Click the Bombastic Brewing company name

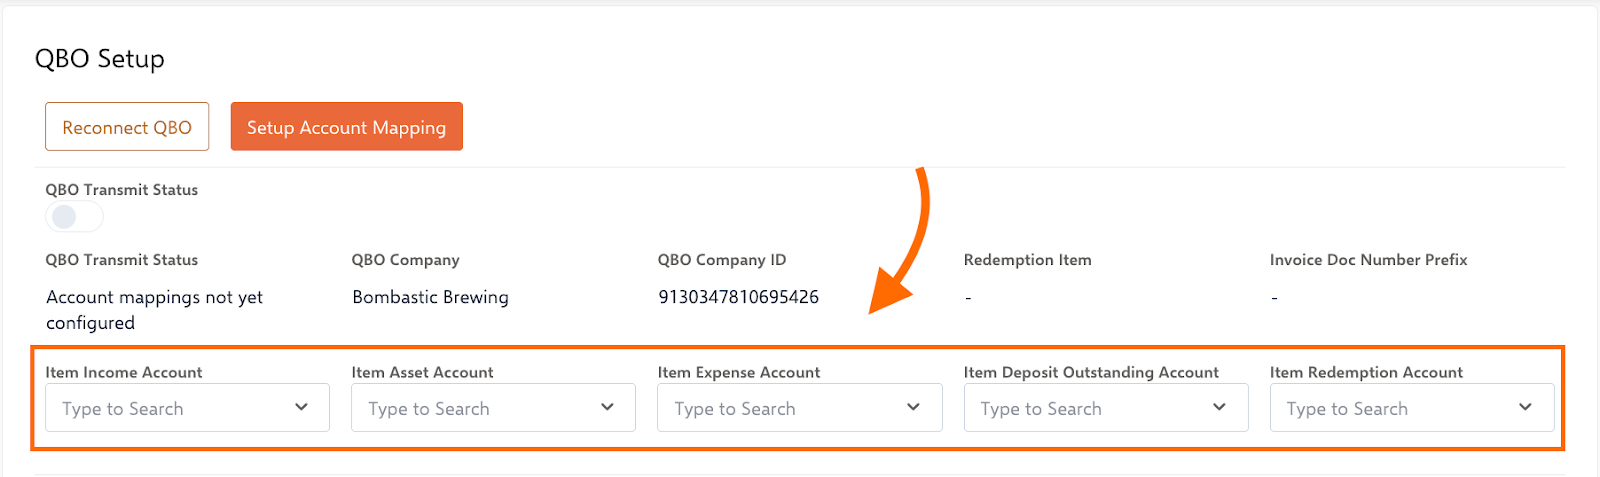click(430, 297)
